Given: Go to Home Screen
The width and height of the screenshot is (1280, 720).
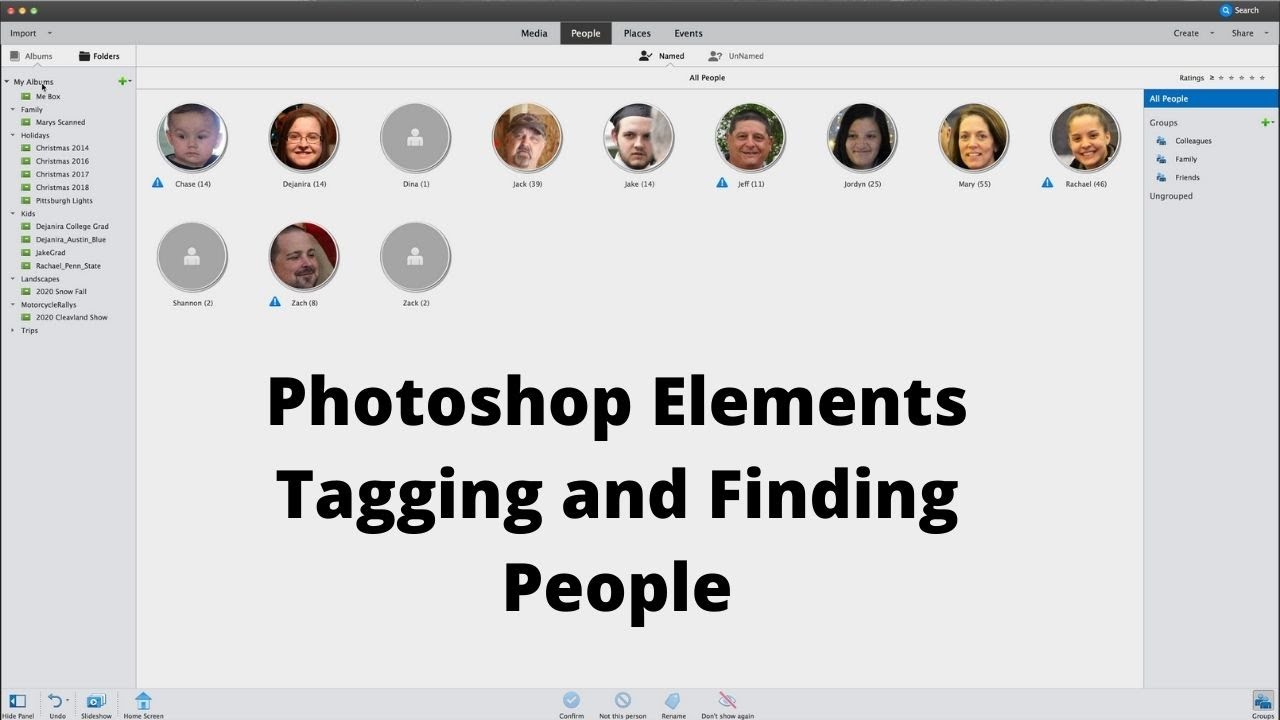Looking at the screenshot, I should [x=143, y=701].
